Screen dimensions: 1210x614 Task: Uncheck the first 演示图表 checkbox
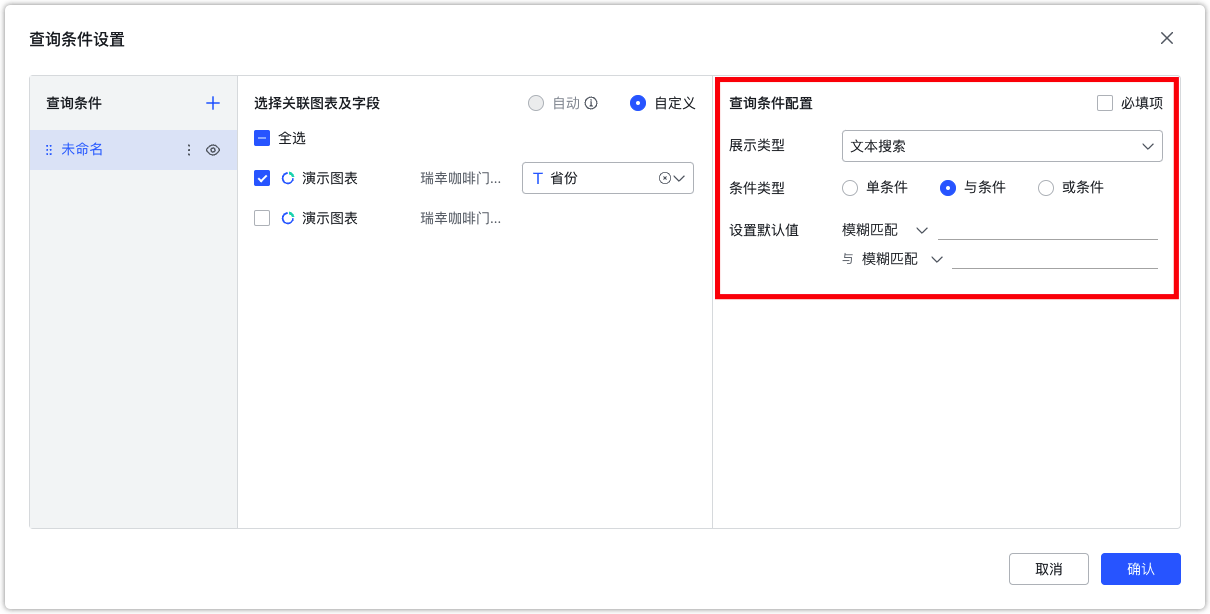[x=262, y=178]
